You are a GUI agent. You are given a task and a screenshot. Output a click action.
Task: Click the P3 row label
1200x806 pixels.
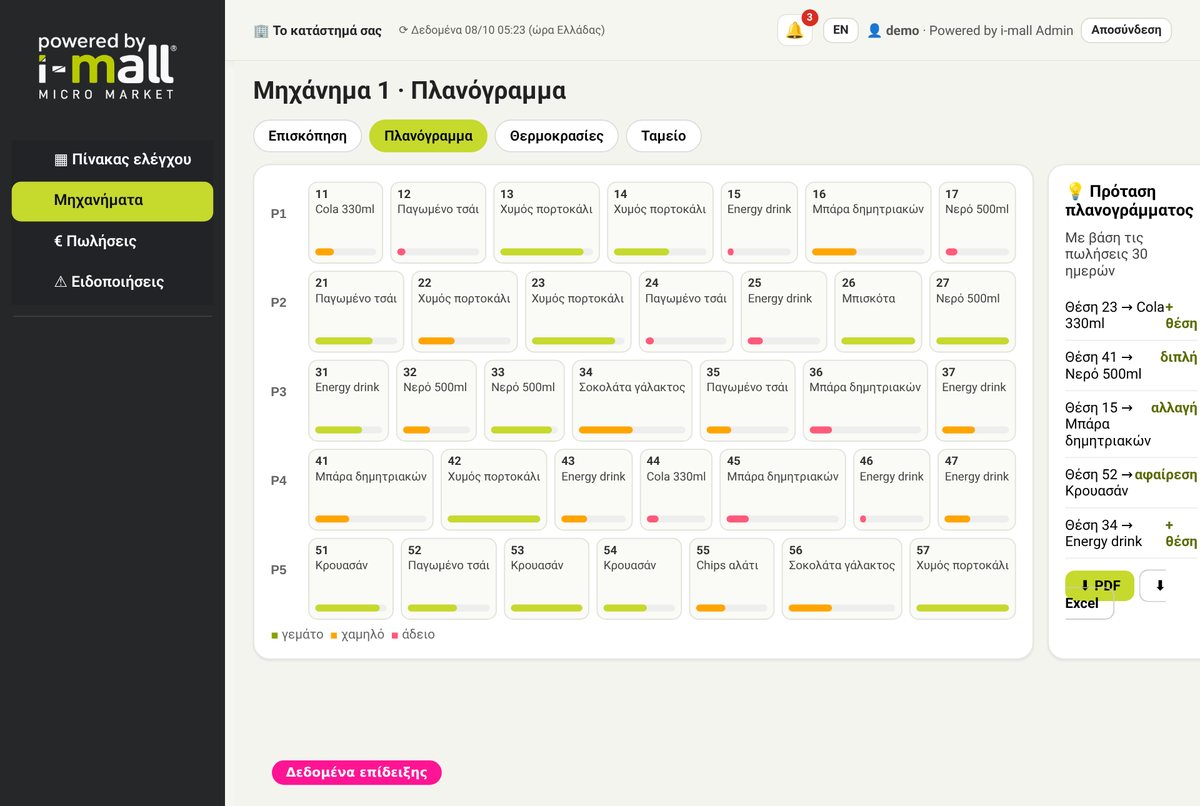coord(279,392)
